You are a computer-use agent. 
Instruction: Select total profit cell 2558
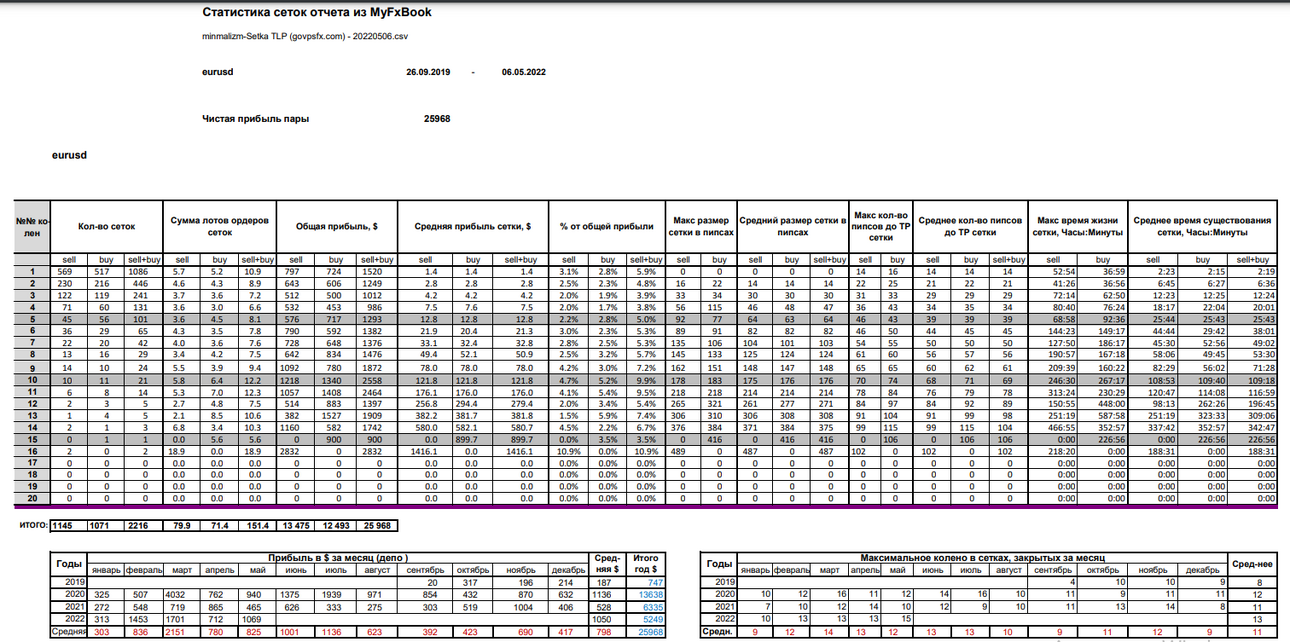pyautogui.click(x=374, y=380)
